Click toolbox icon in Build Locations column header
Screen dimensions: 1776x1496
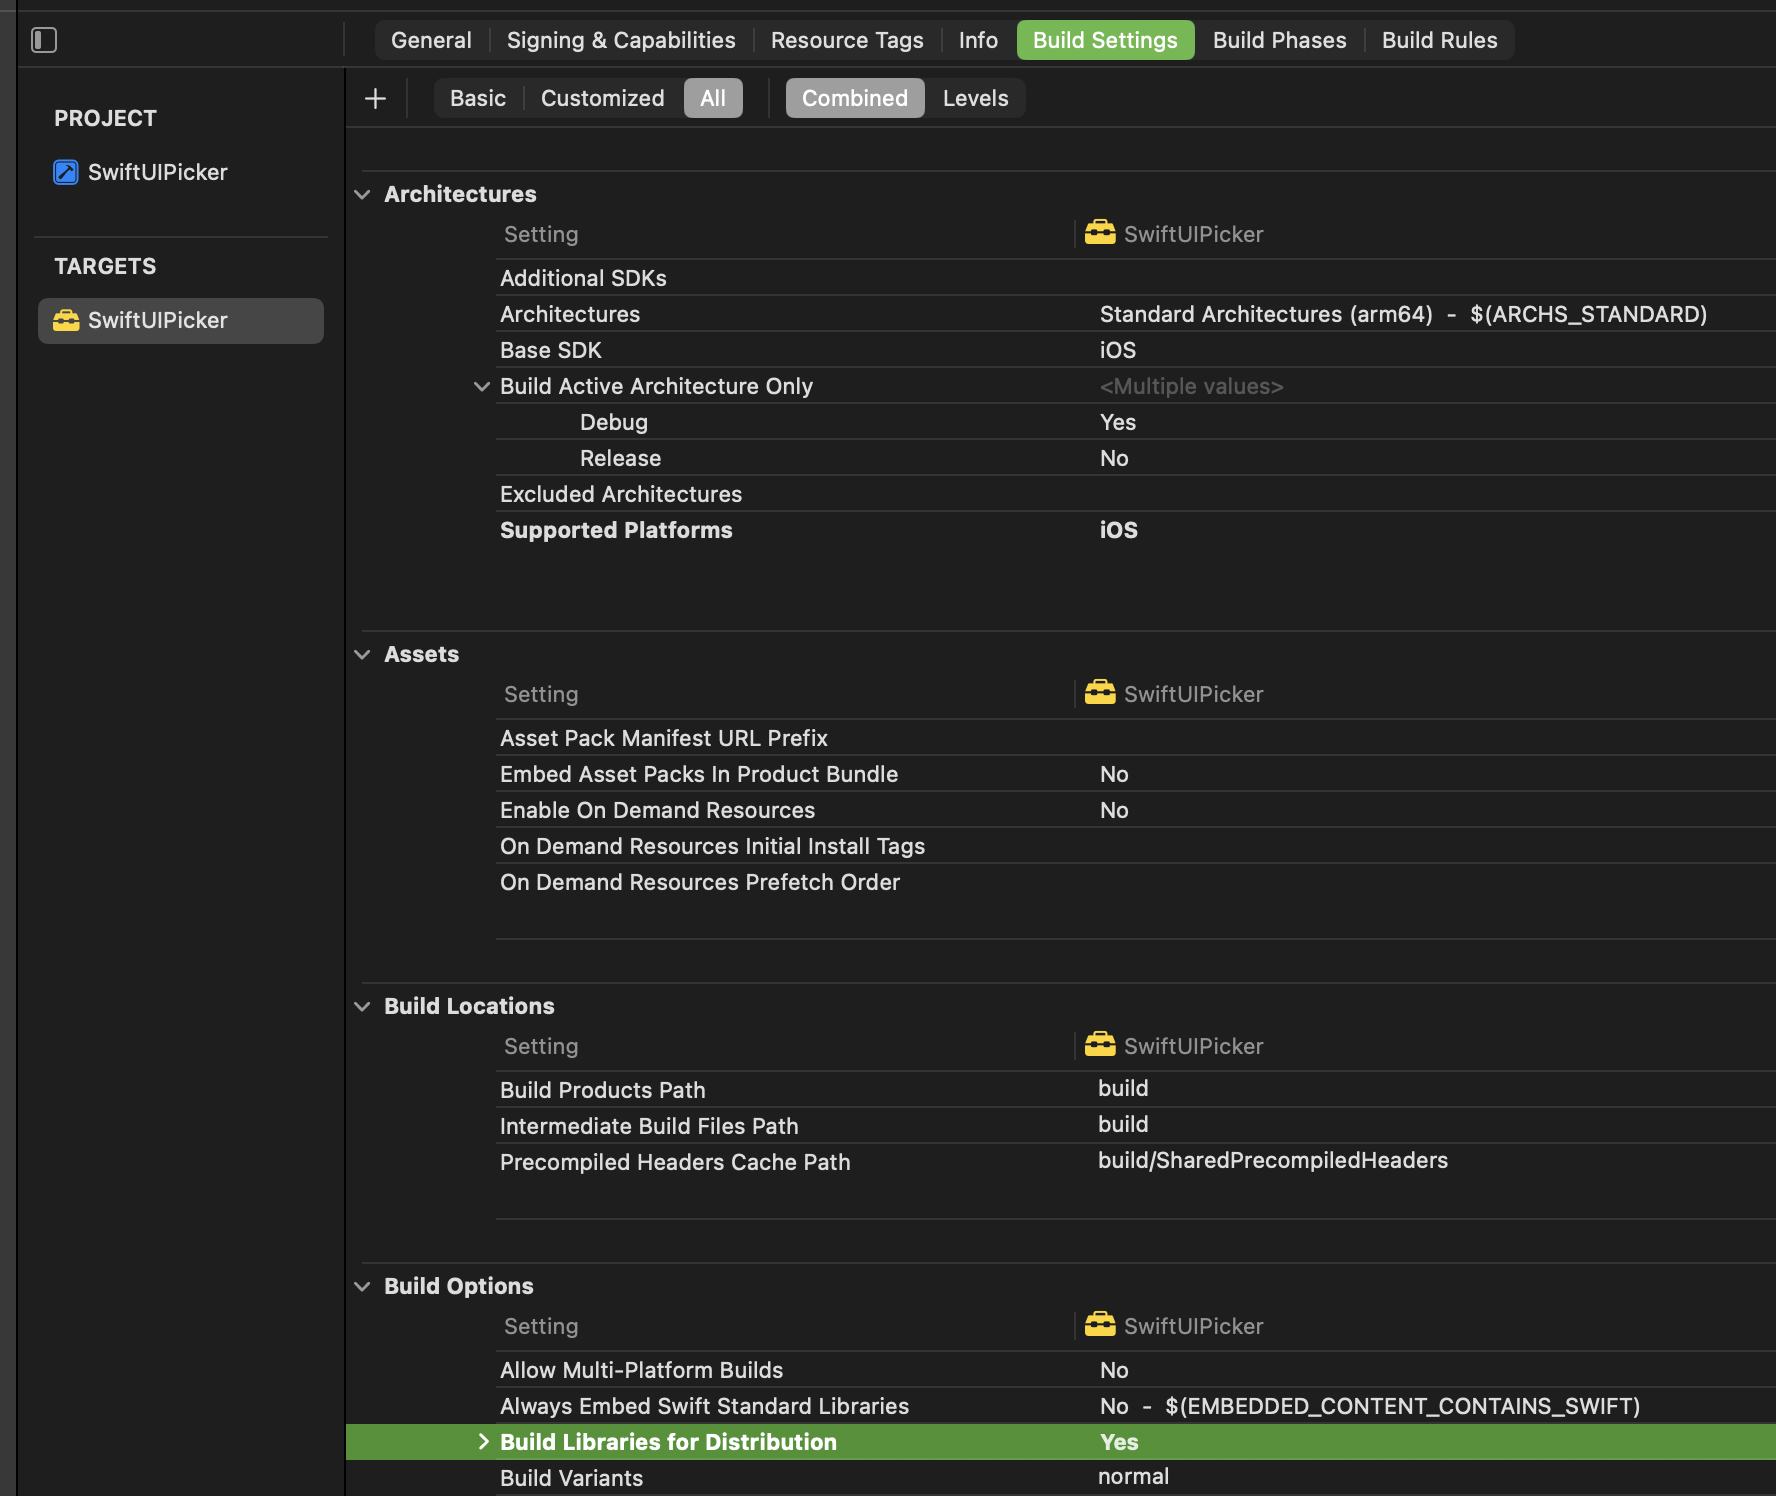click(1100, 1045)
